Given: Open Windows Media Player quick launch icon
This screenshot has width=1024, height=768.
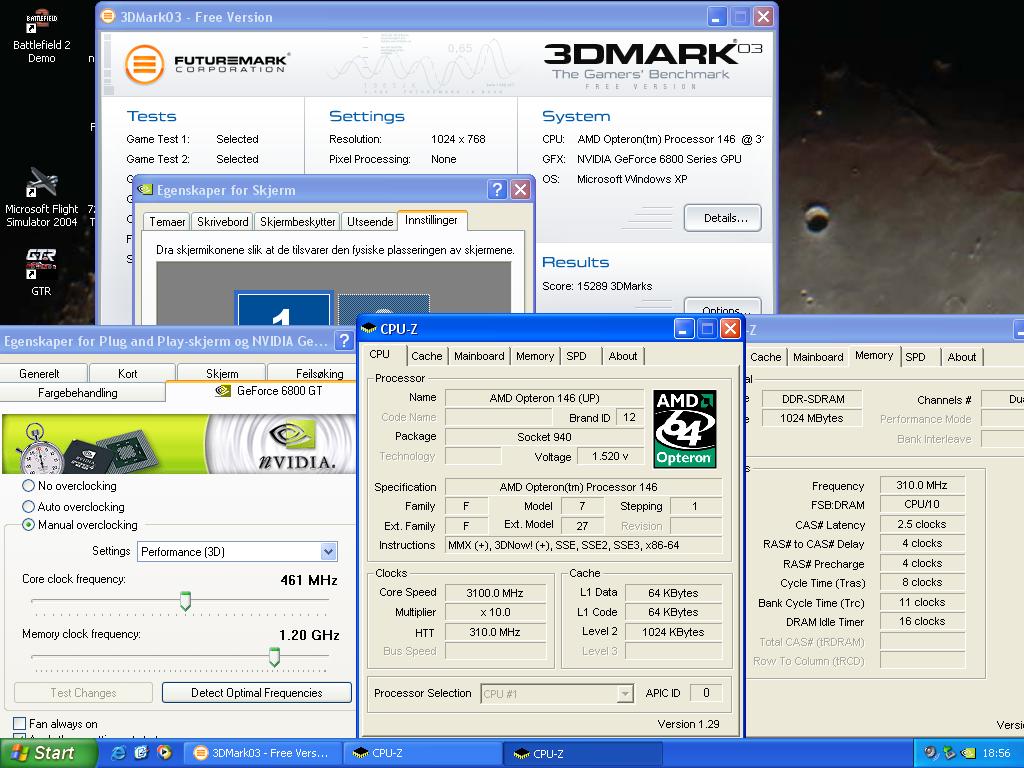Looking at the screenshot, I should [164, 753].
